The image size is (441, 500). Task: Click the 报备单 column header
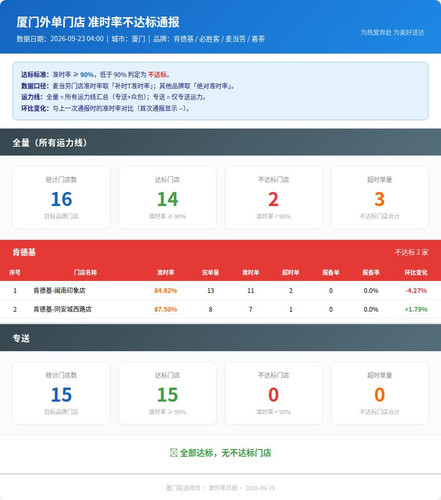point(331,272)
